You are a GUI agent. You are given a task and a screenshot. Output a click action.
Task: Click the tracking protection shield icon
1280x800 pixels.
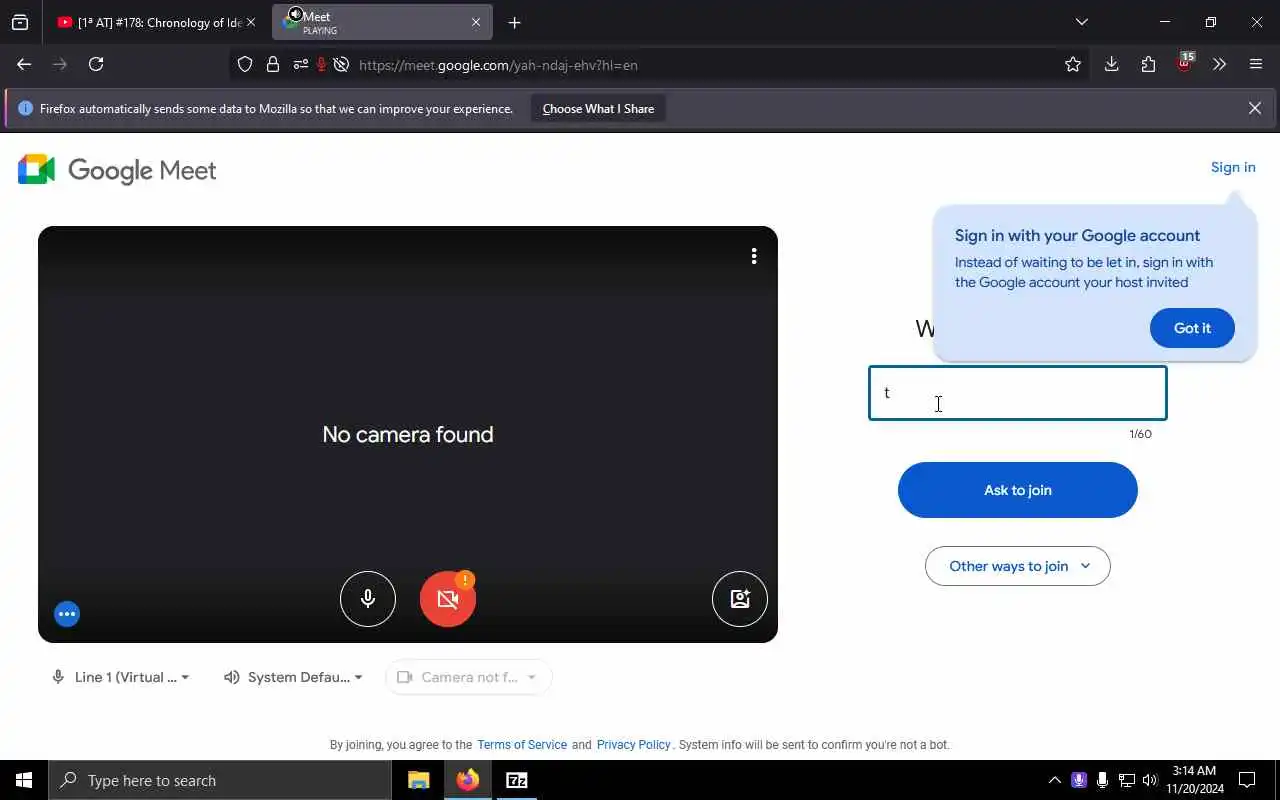click(x=245, y=65)
